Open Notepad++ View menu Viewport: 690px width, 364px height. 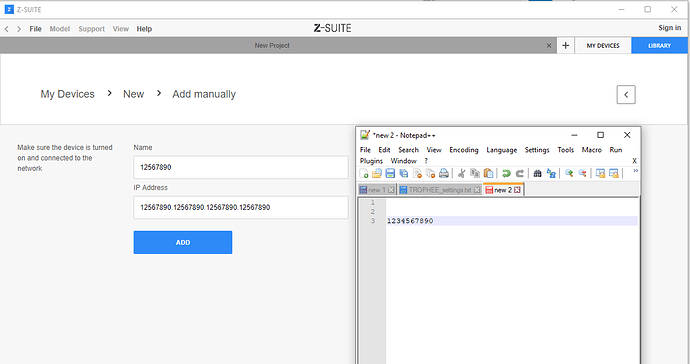point(434,150)
